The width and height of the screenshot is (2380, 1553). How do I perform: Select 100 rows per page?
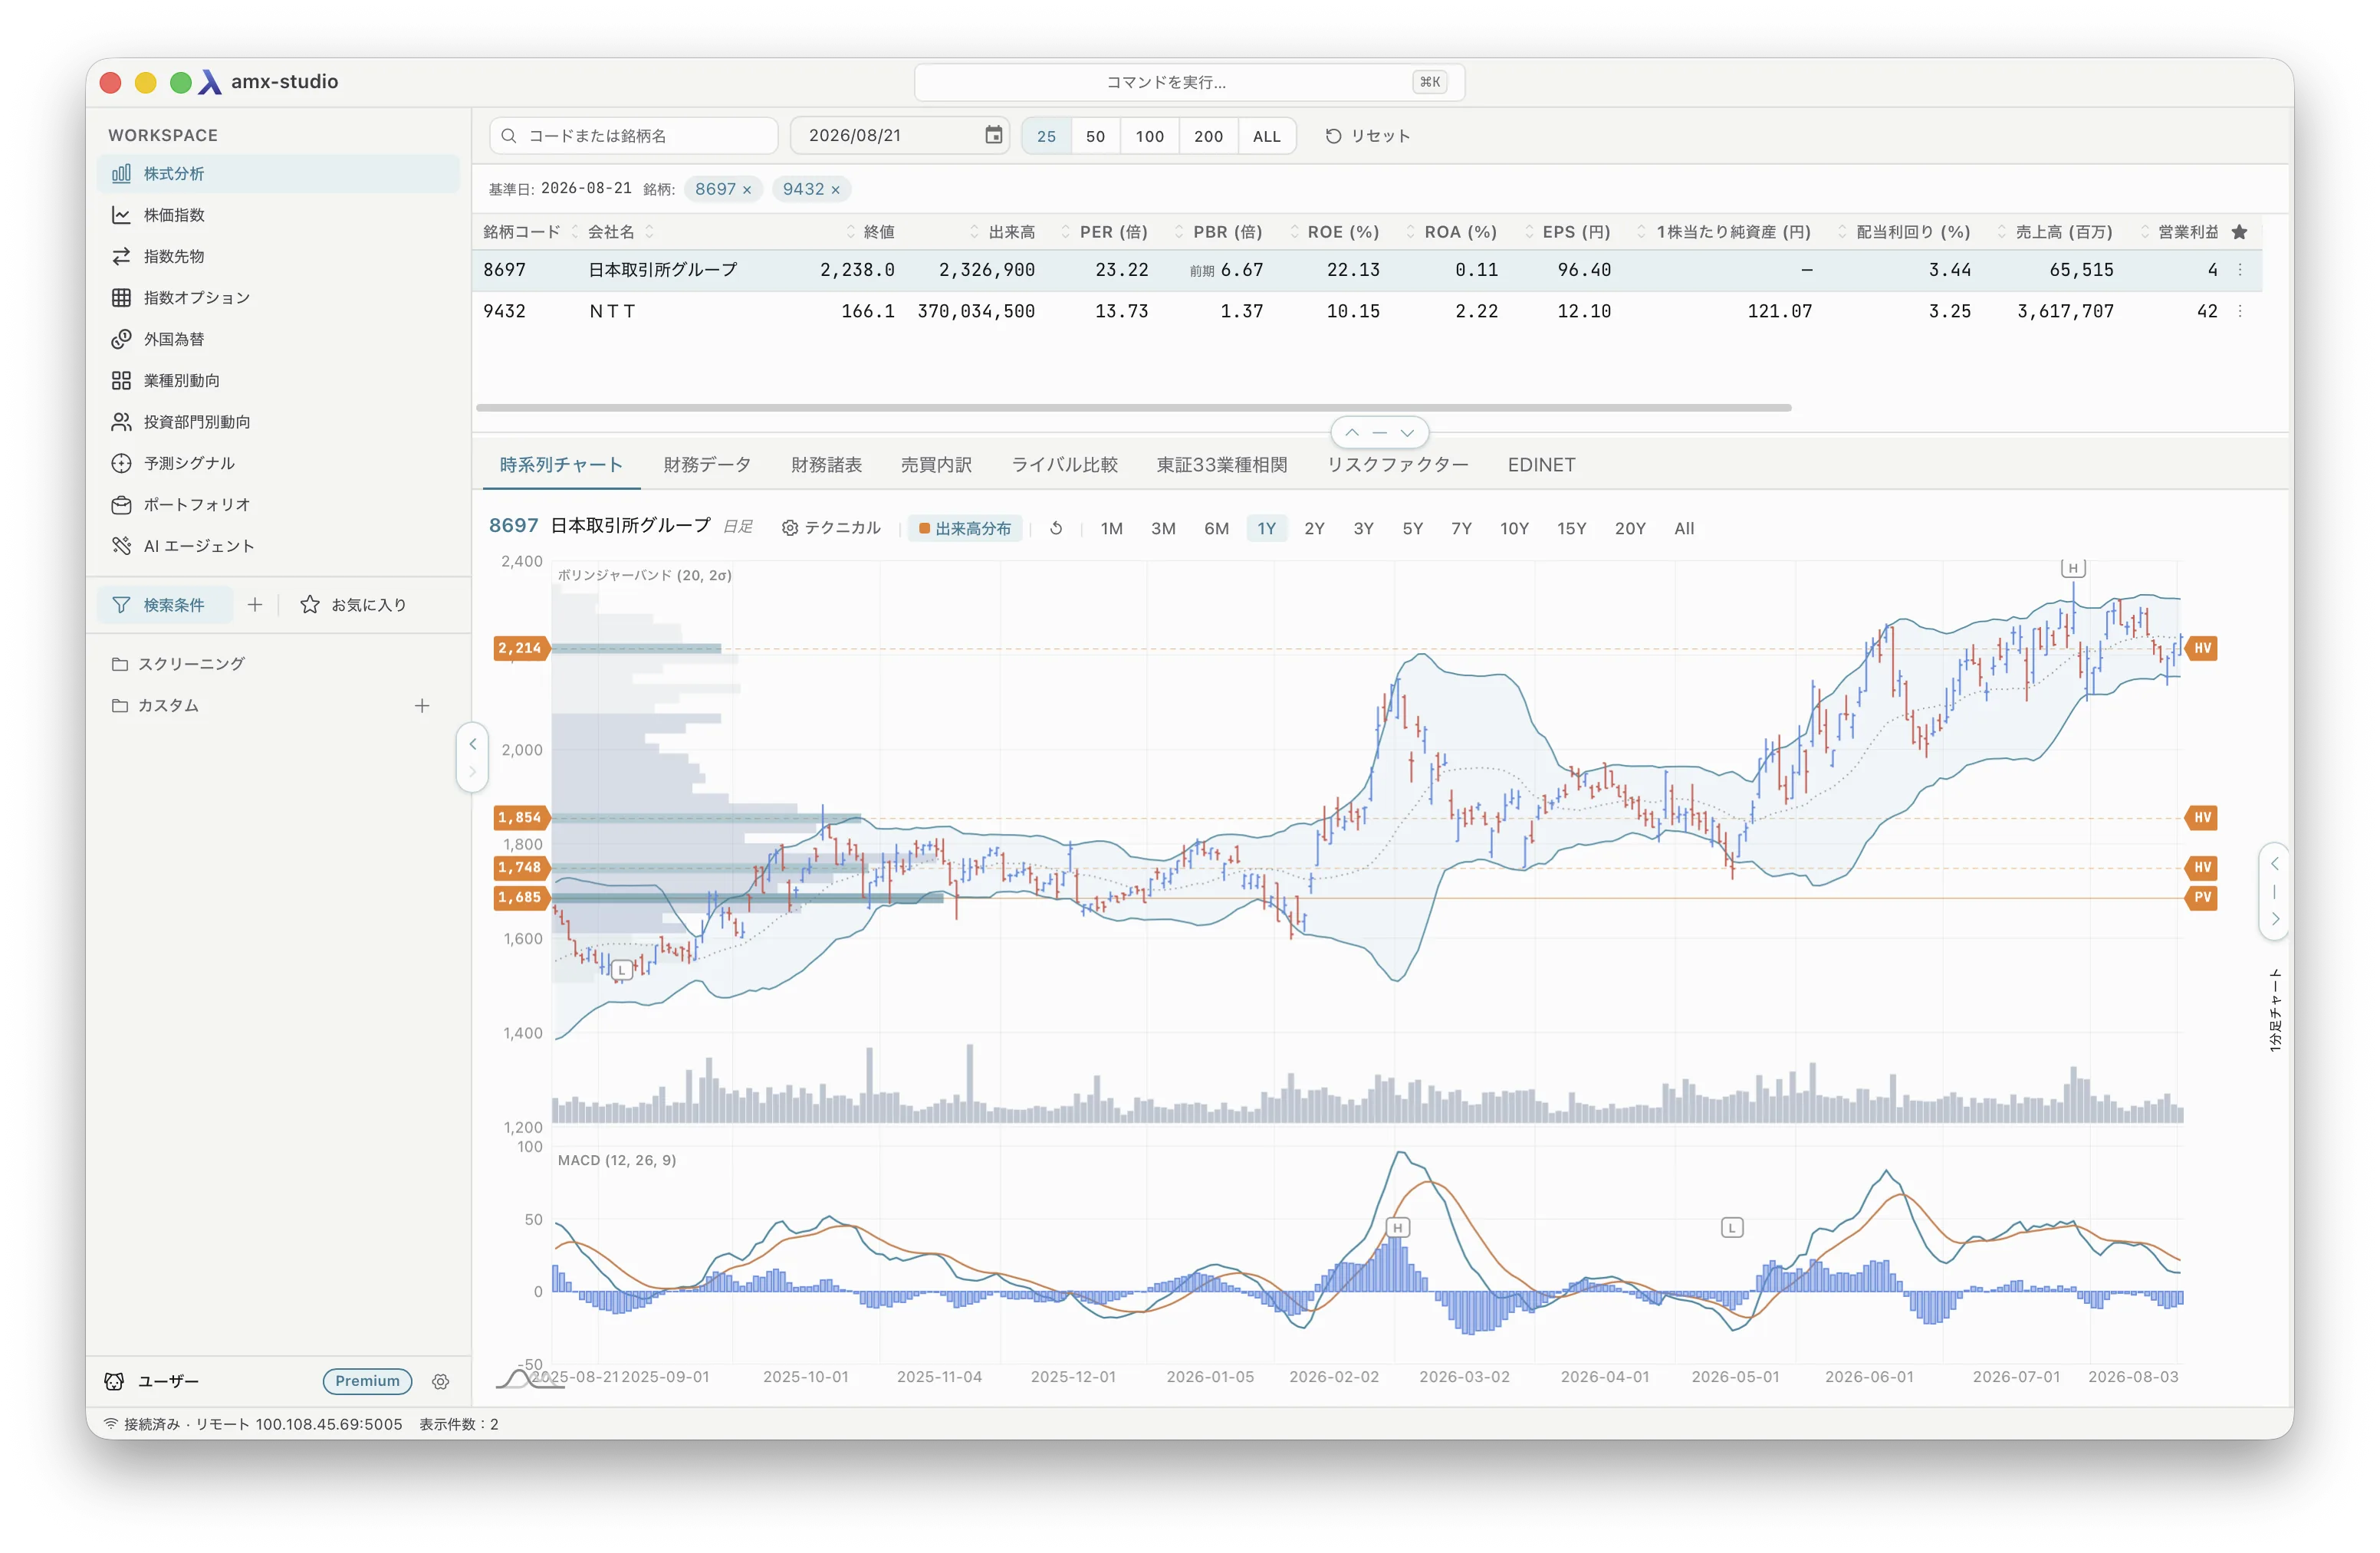pos(1150,136)
